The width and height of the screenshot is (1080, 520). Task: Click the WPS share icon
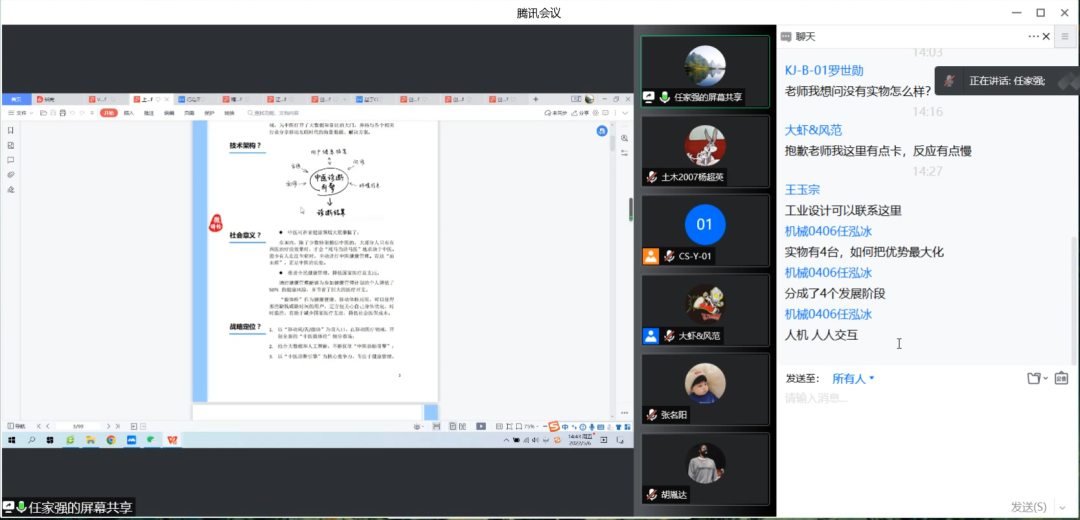(580, 113)
